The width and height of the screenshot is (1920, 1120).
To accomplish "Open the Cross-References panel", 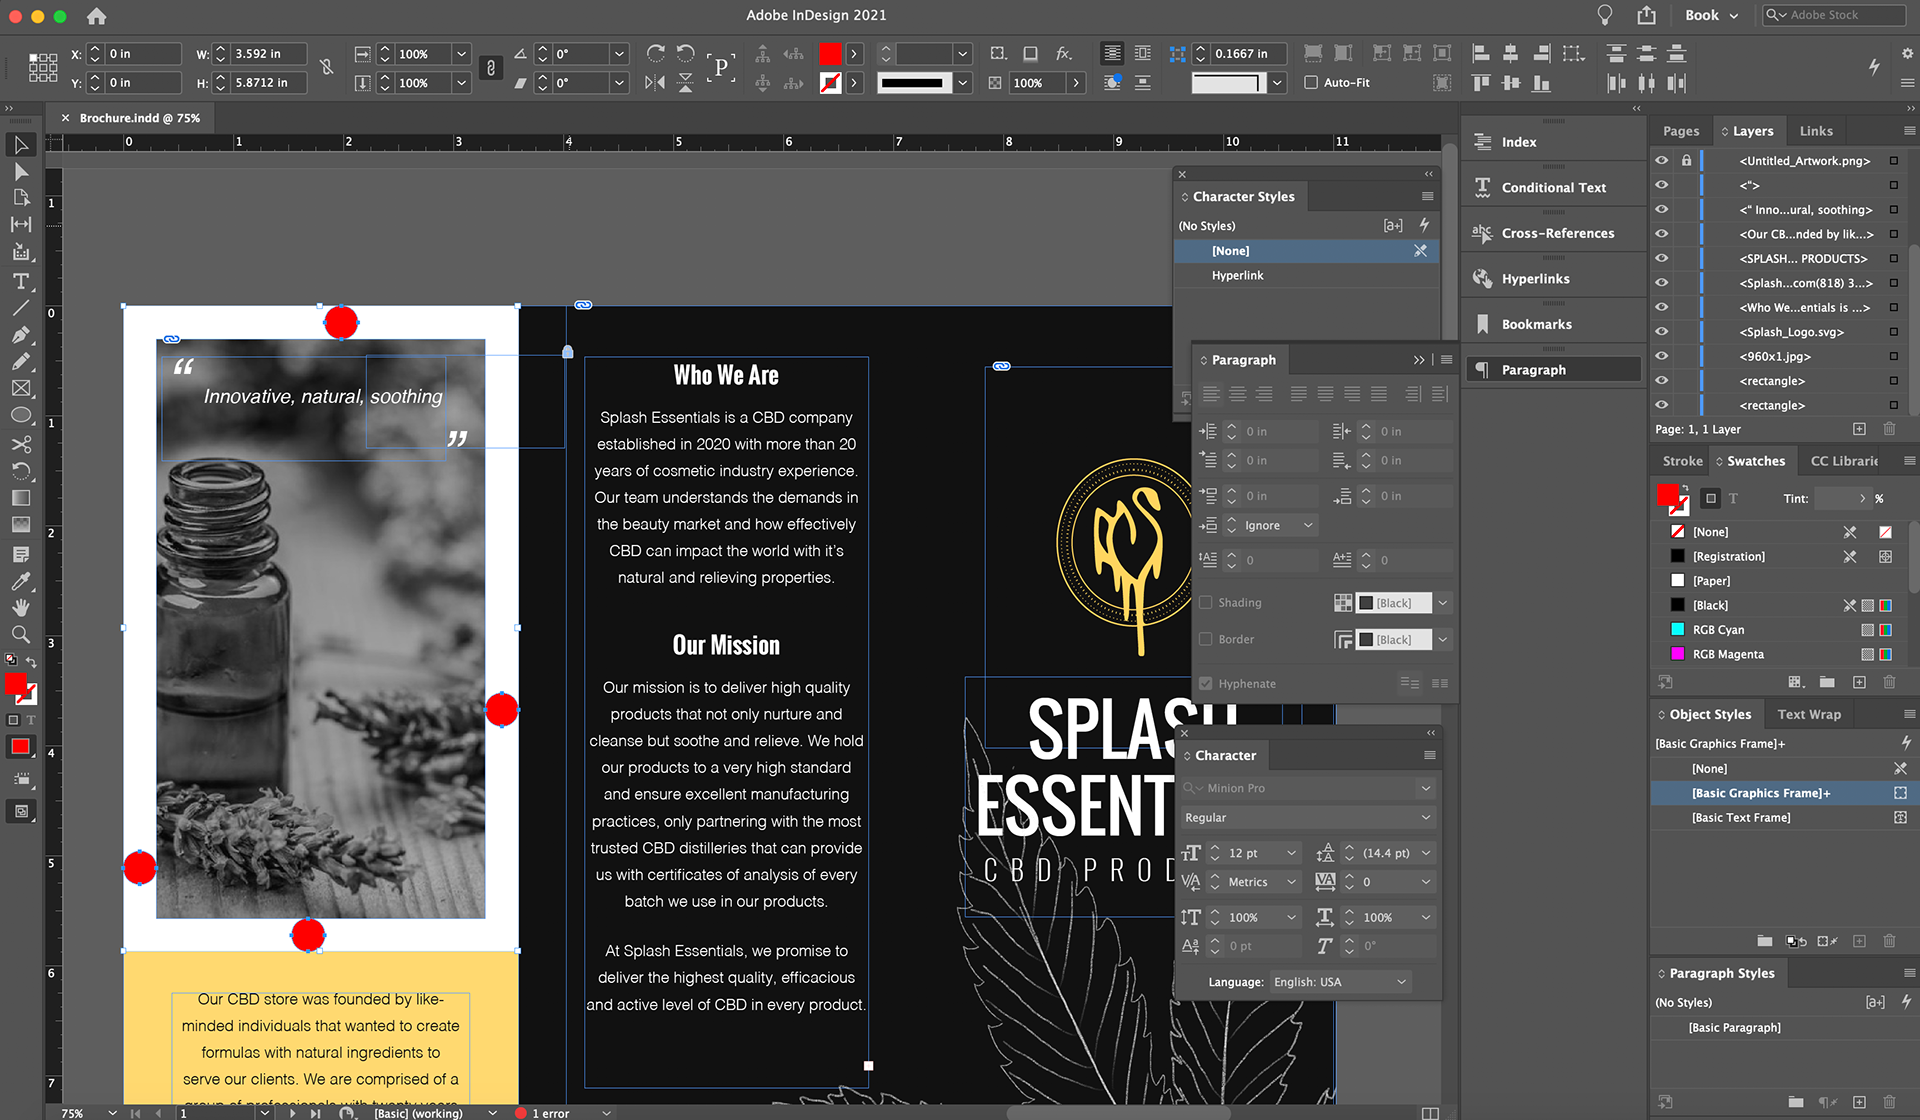I will click(1554, 233).
